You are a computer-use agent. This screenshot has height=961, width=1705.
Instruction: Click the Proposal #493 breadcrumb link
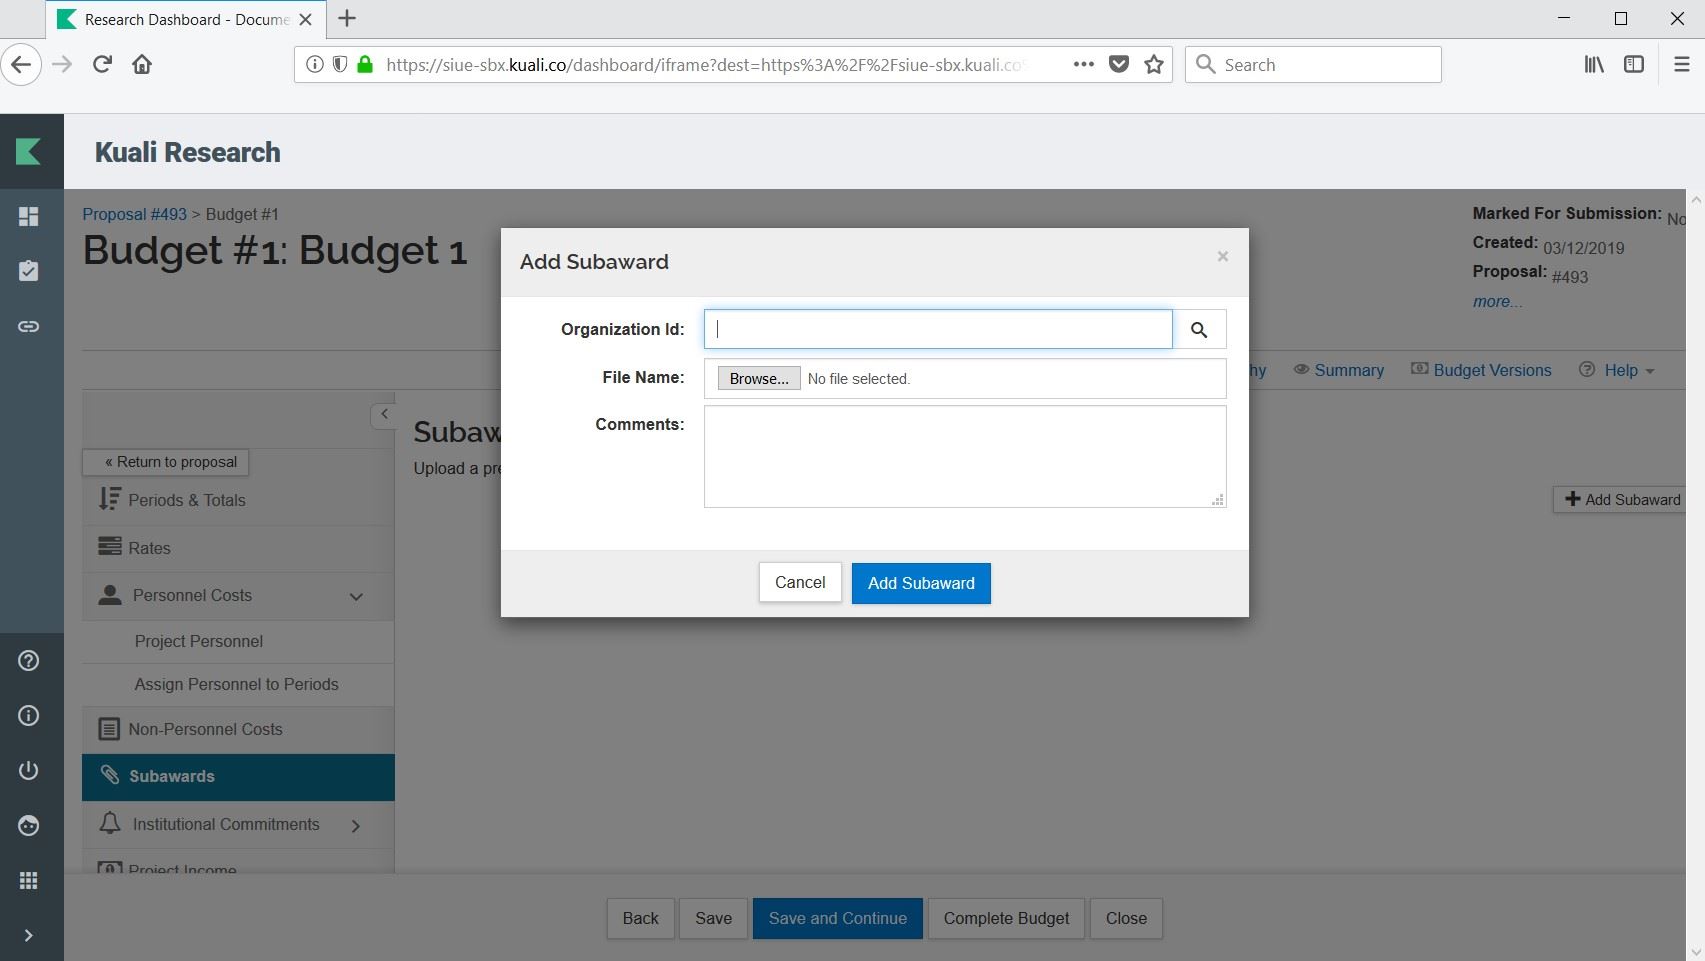(x=134, y=215)
